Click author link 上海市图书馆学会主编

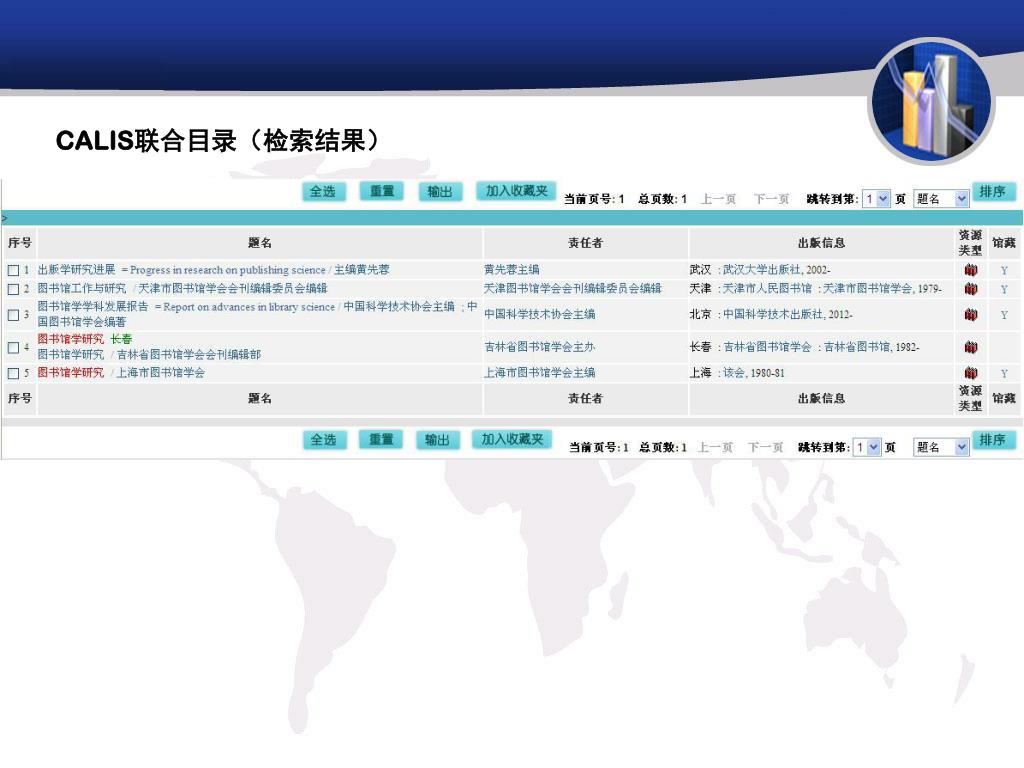539,373
